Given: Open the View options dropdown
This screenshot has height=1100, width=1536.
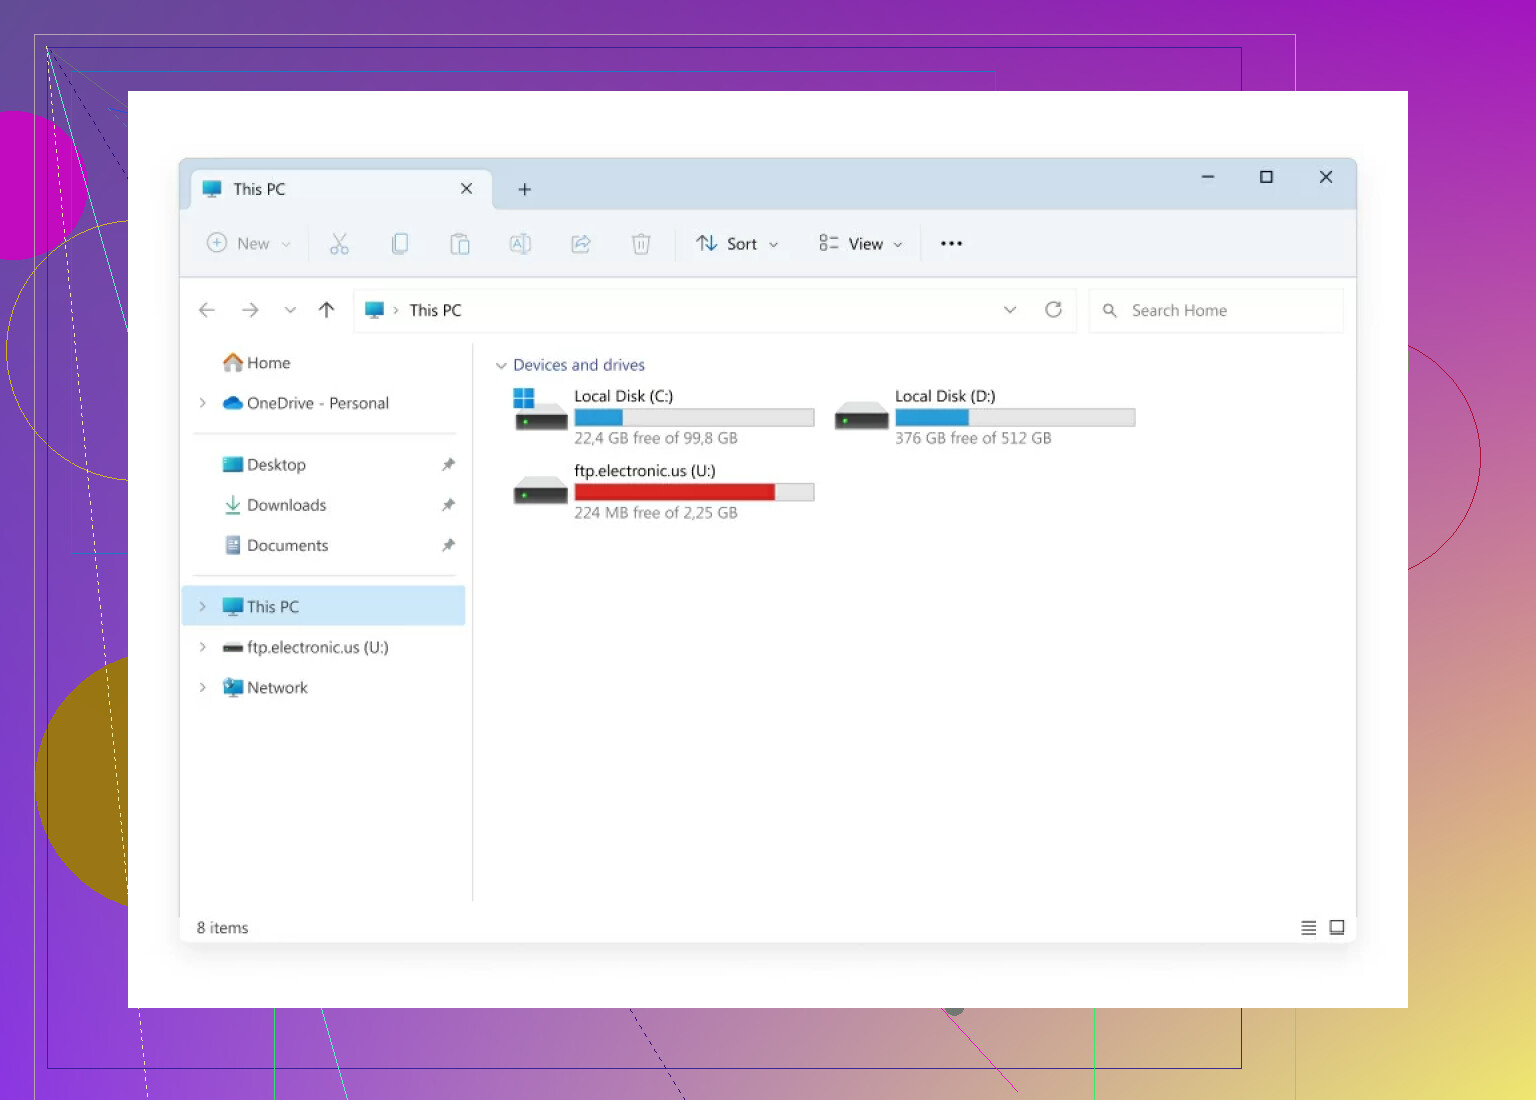Looking at the screenshot, I should (861, 243).
